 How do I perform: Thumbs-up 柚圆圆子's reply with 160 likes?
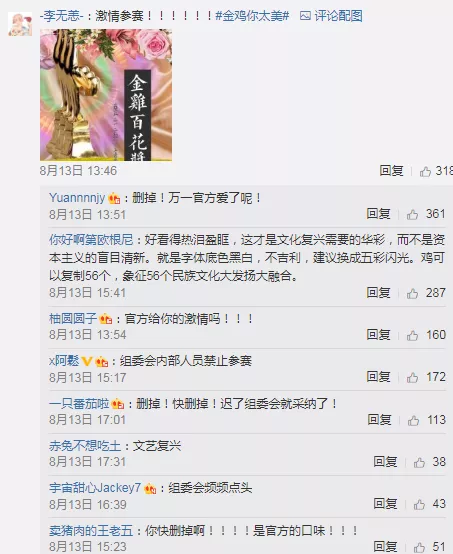[x=412, y=335]
